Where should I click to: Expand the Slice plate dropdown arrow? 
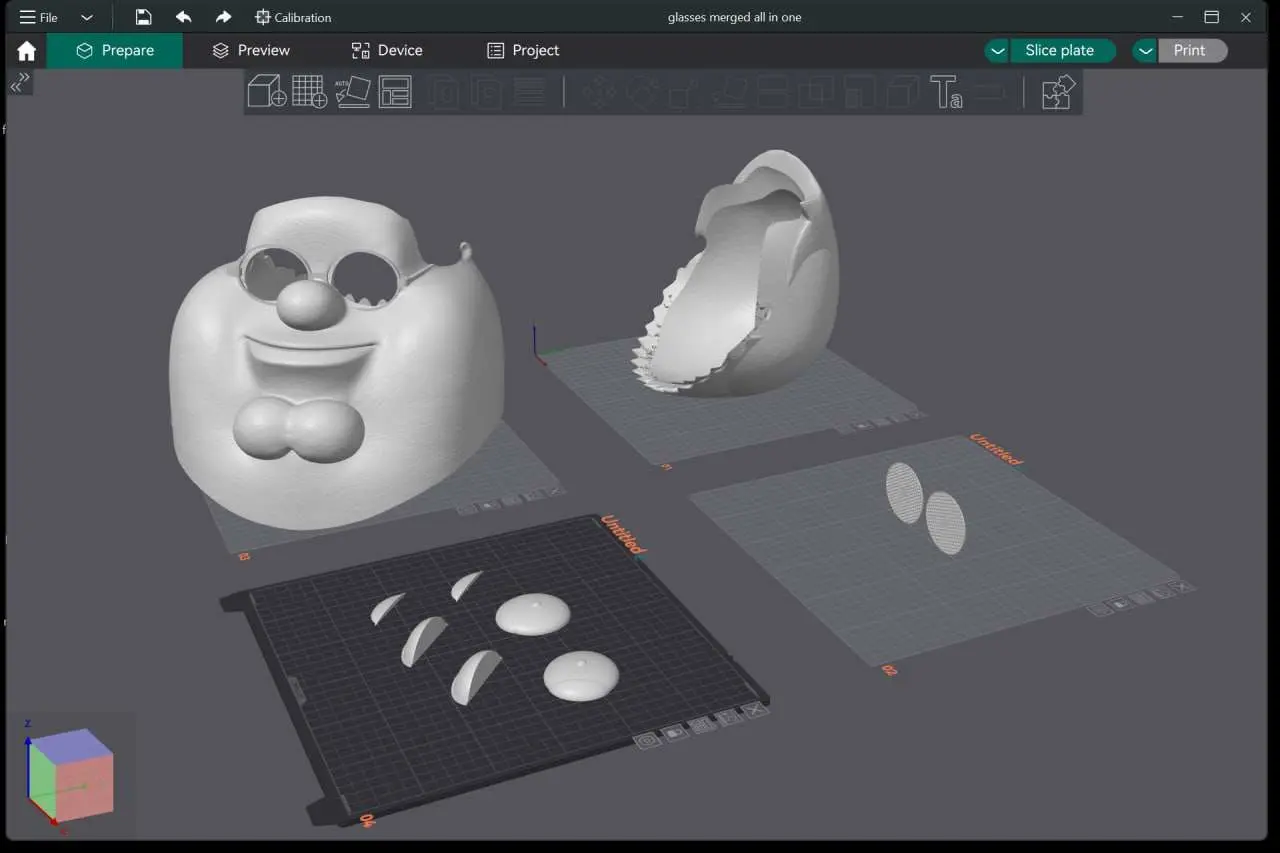coord(997,51)
